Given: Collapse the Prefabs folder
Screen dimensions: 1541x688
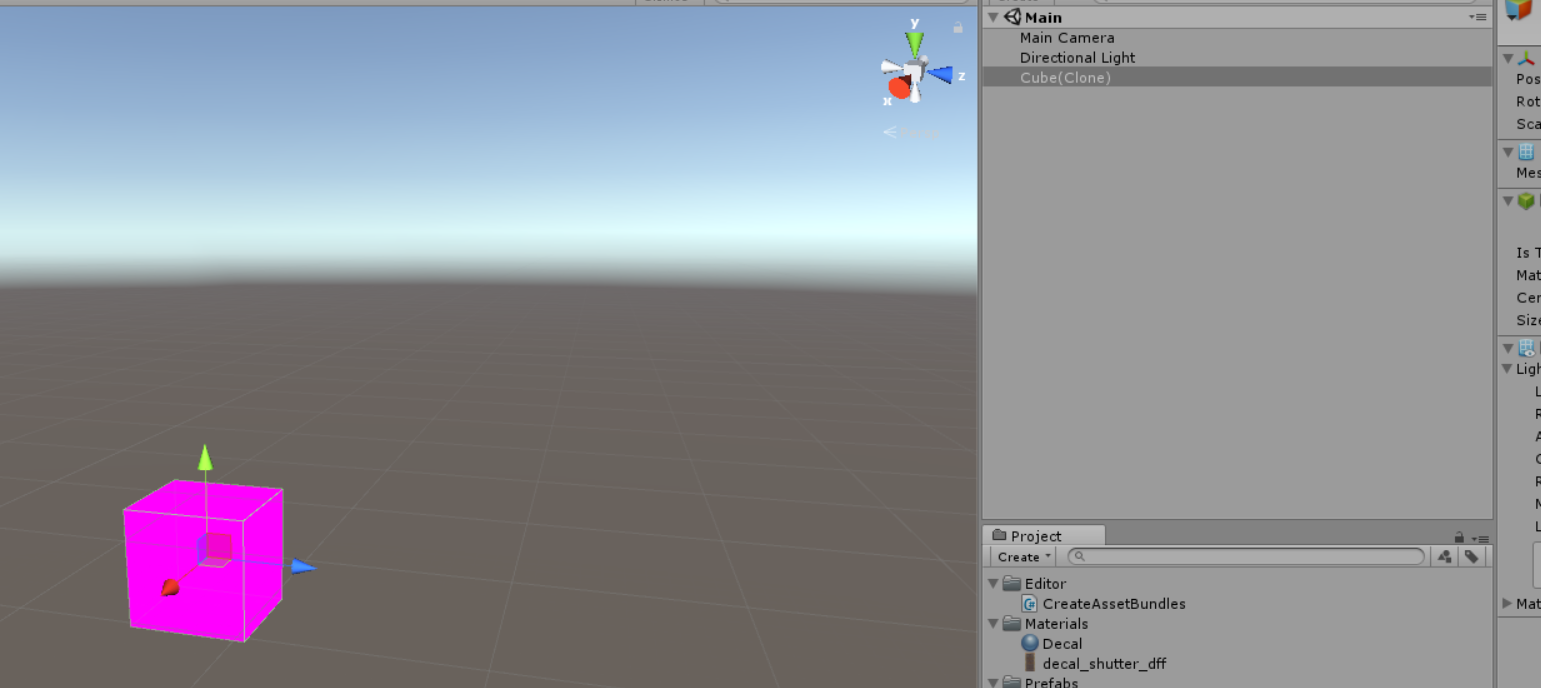Looking at the screenshot, I should point(993,683).
